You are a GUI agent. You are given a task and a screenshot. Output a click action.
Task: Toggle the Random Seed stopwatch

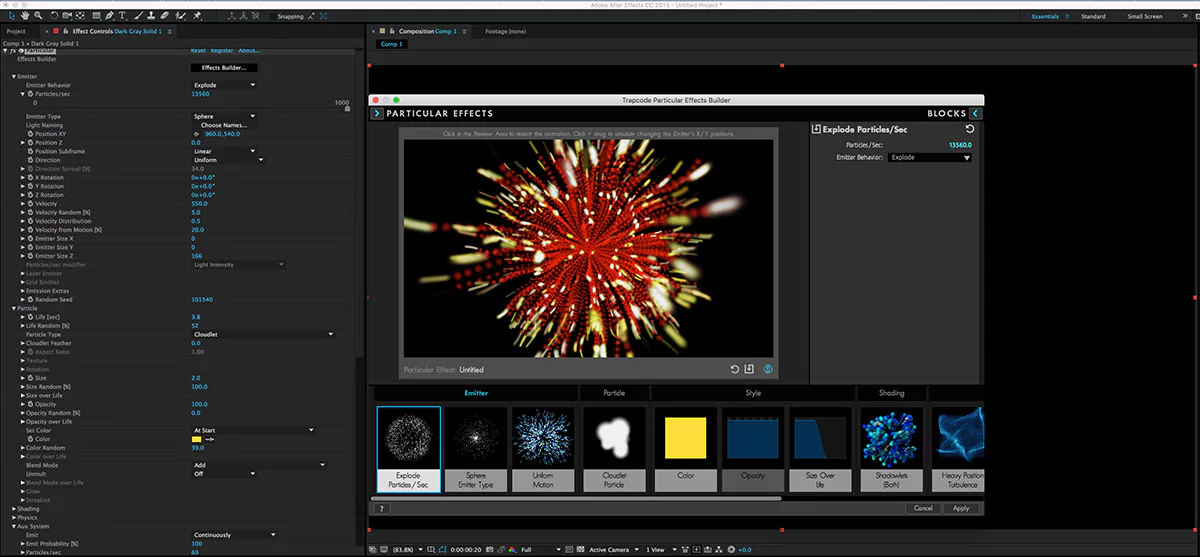29,299
